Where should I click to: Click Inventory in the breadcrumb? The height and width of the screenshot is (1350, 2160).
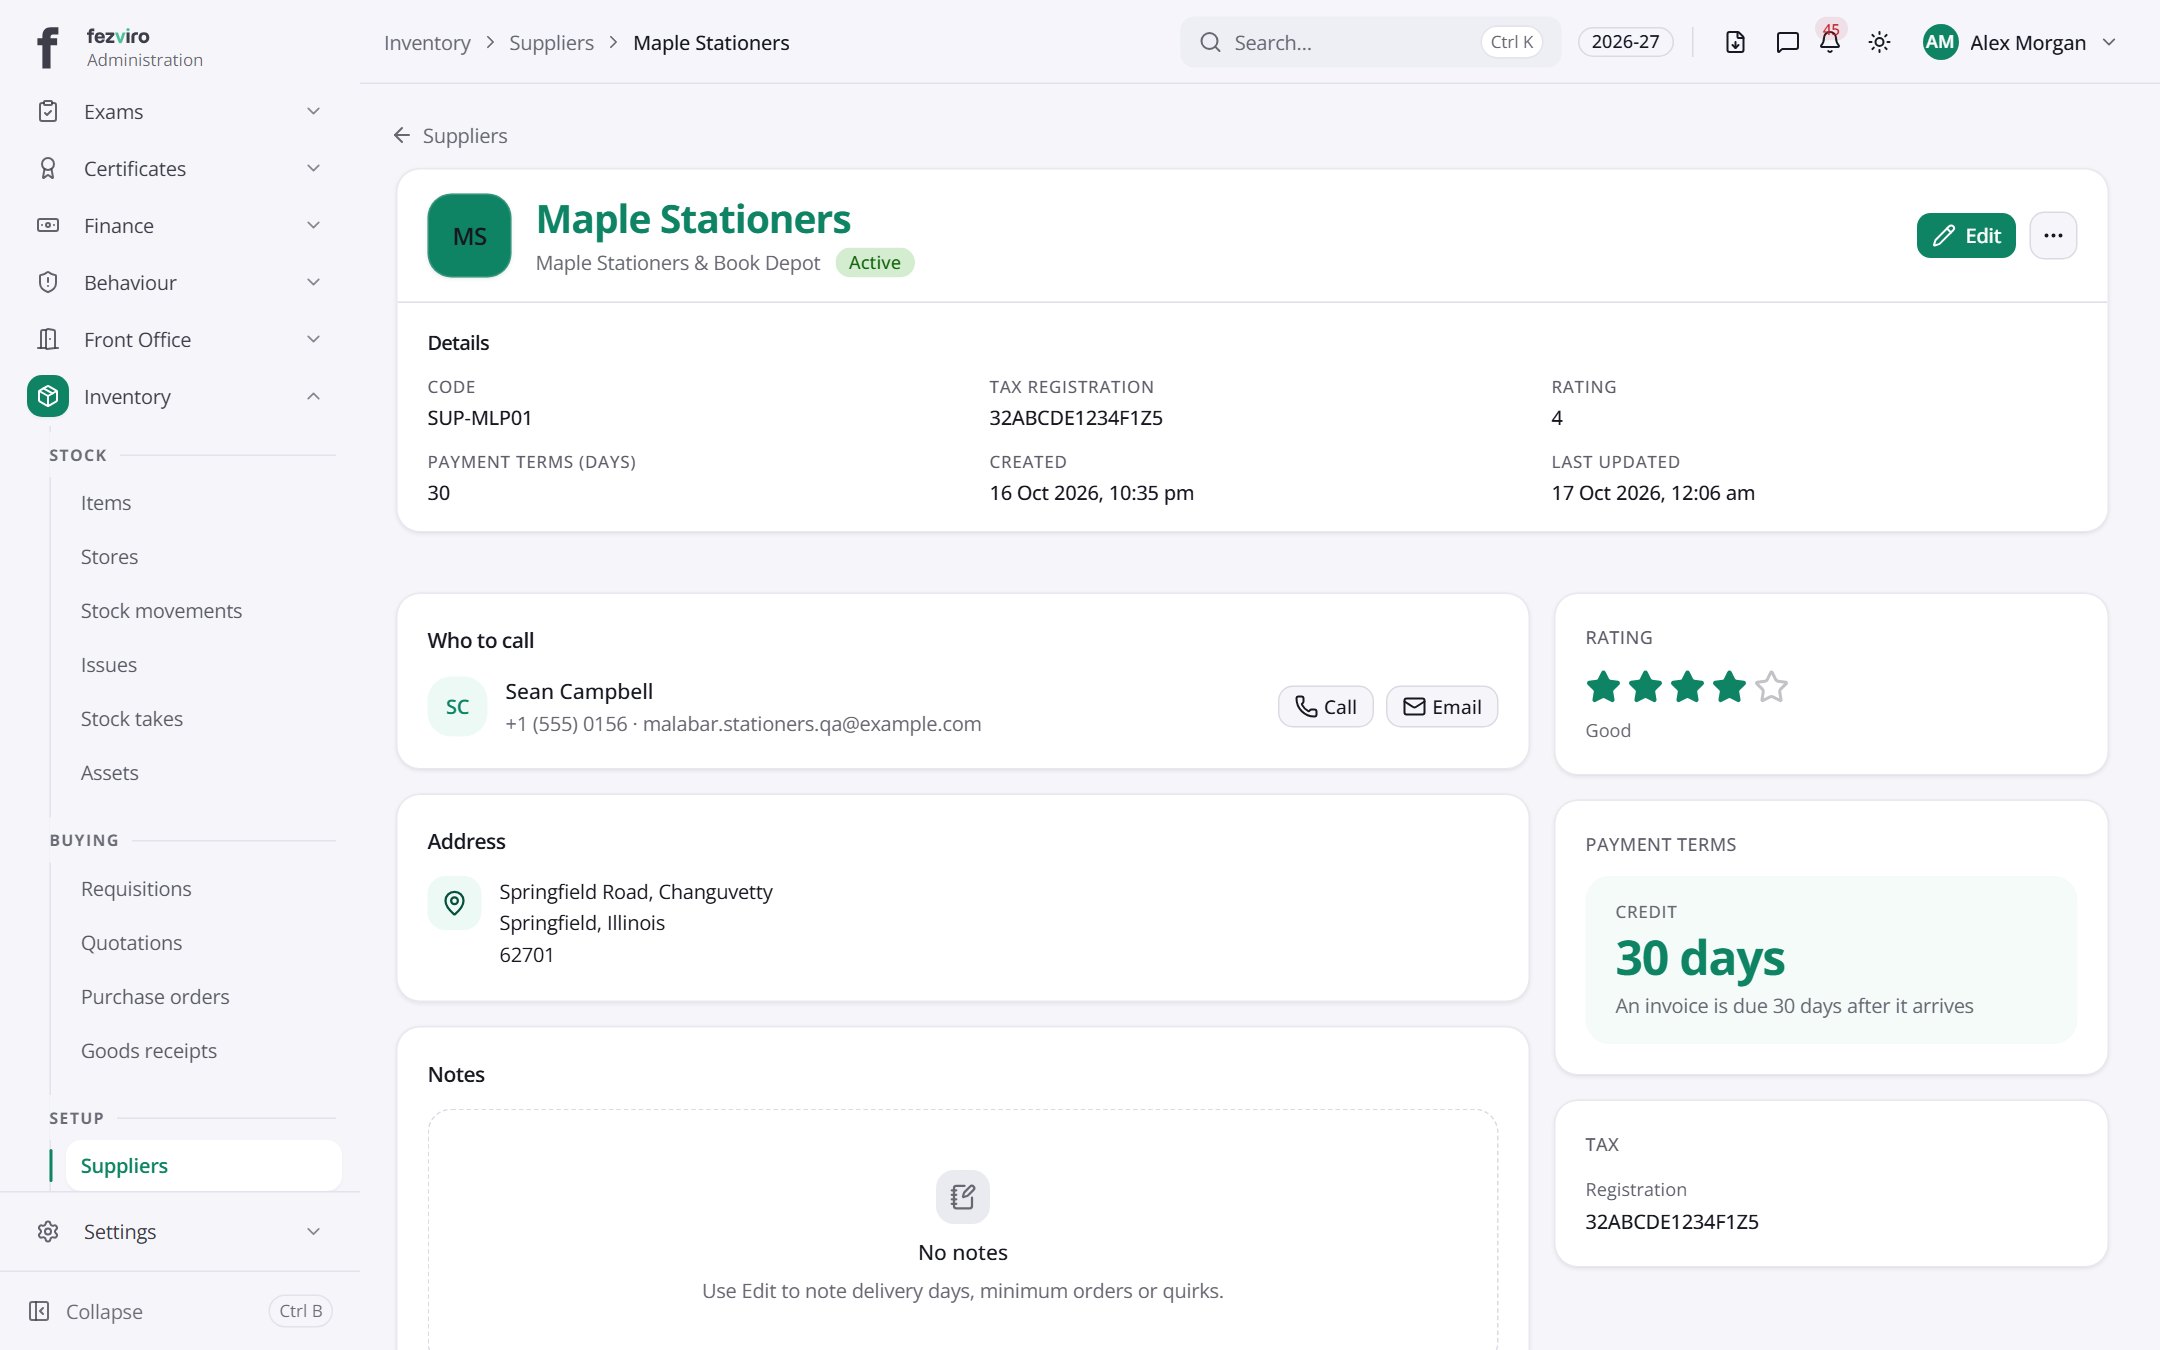427,42
